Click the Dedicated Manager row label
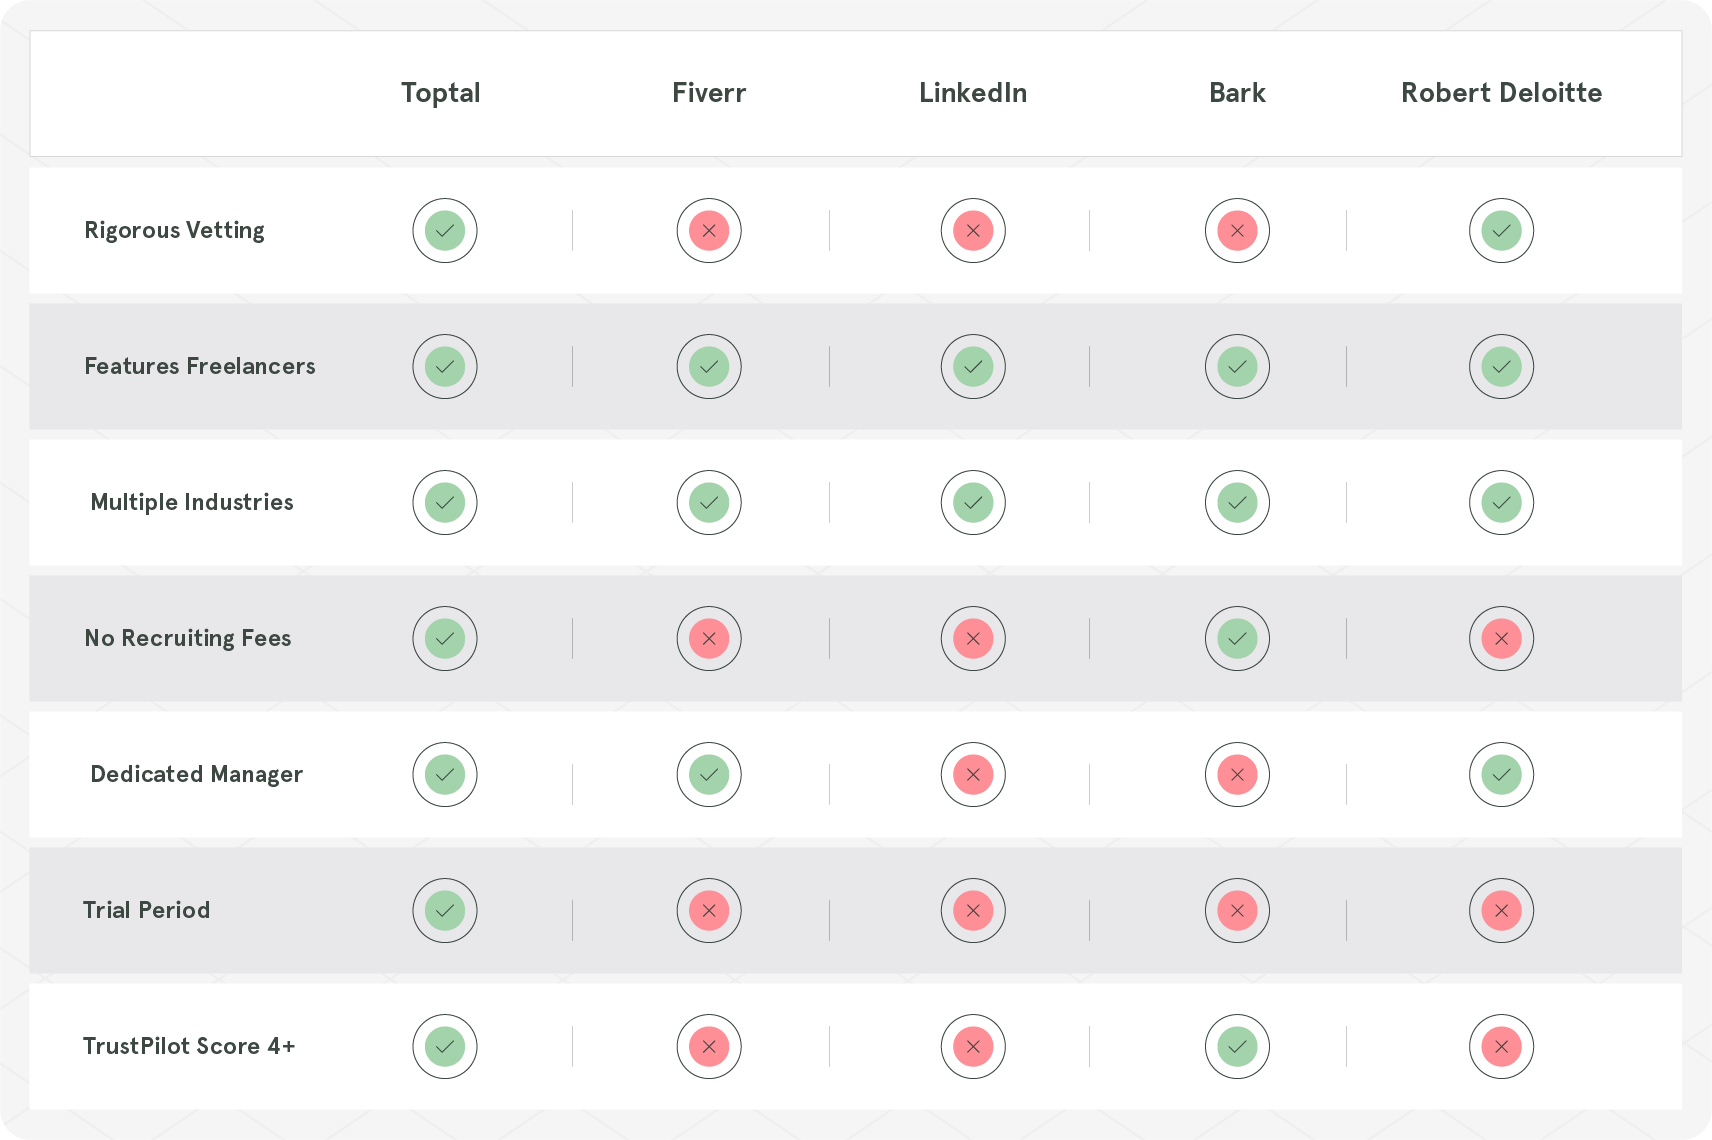 197,775
